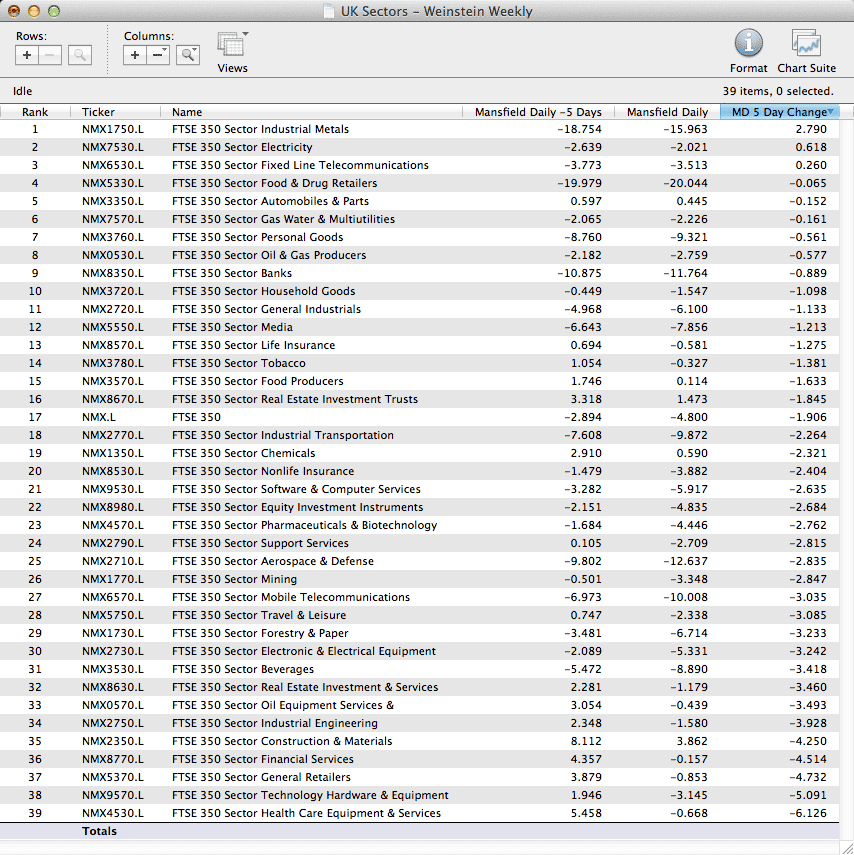
Task: Sort by Mansfield Daily -5 Days column
Action: [x=537, y=112]
